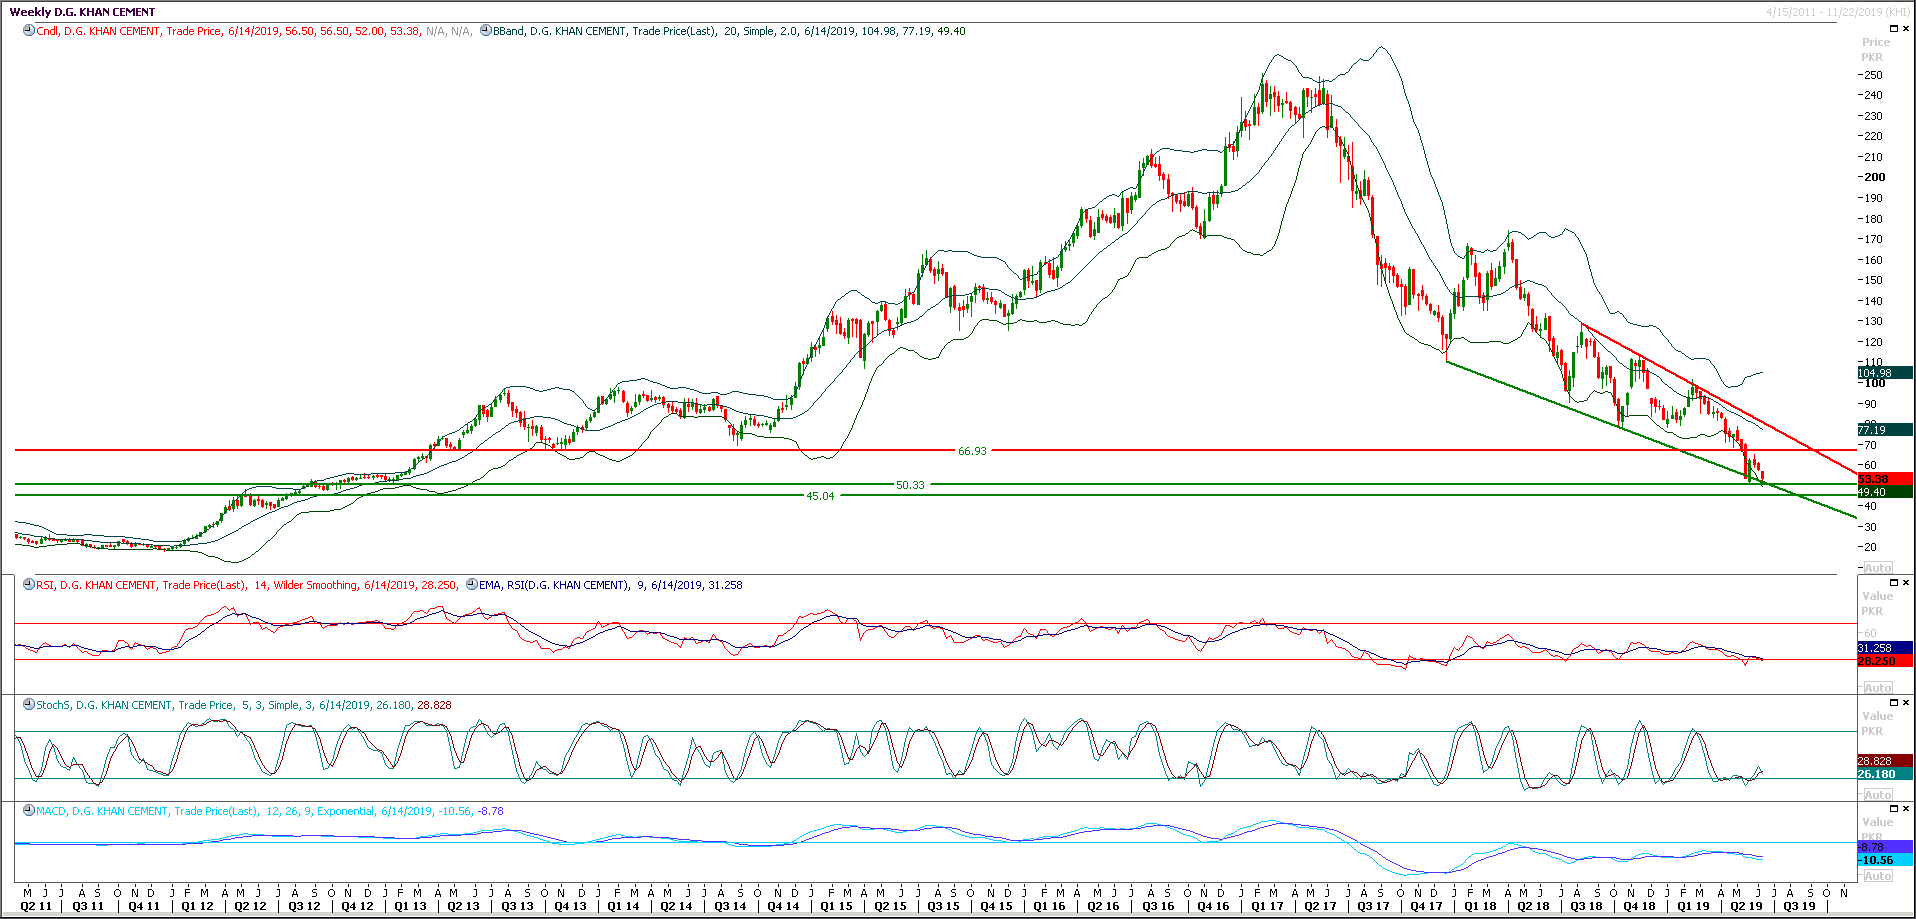Click the -10.56 MACD value tag
This screenshot has width=1916, height=919.
click(1885, 860)
